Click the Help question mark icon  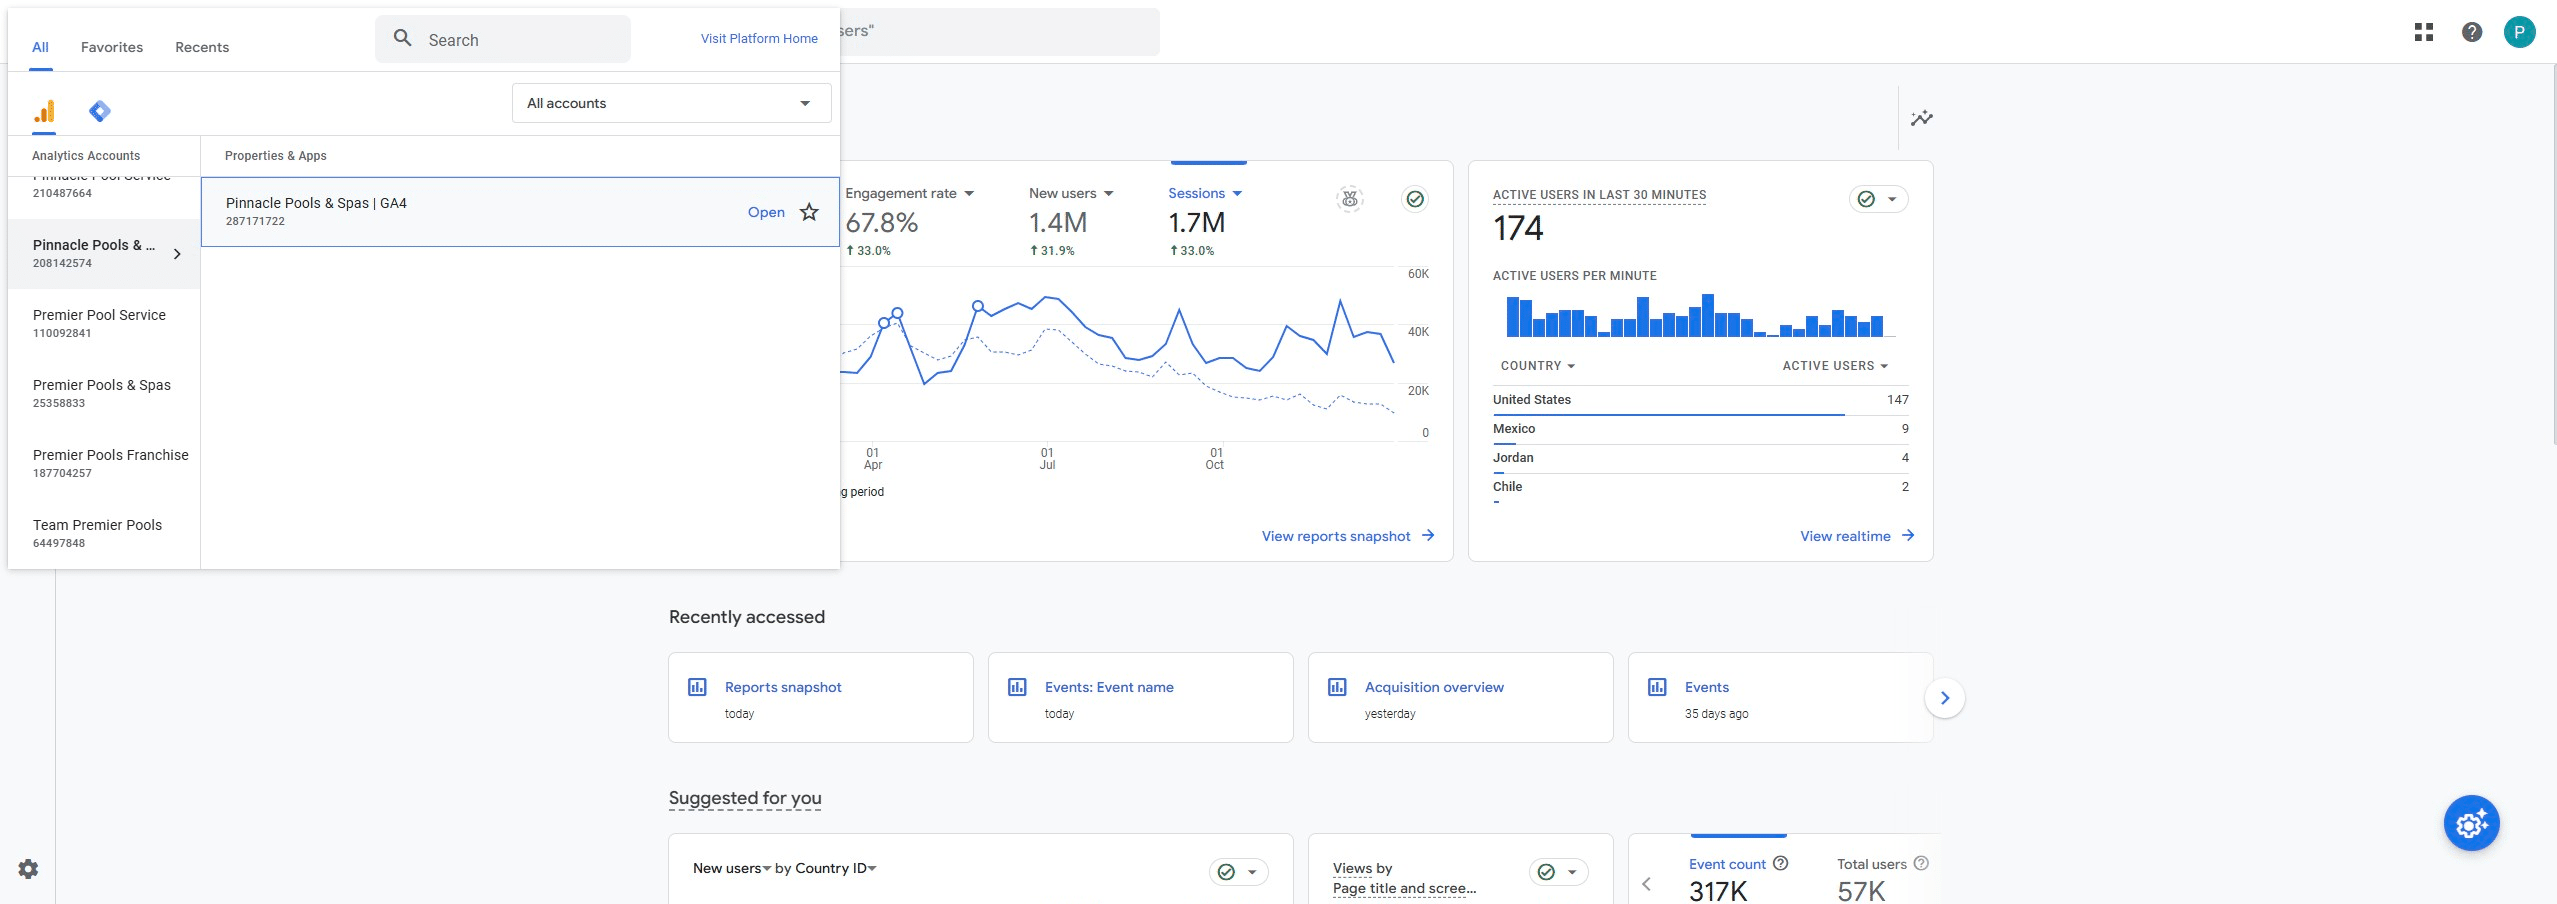tap(2471, 32)
